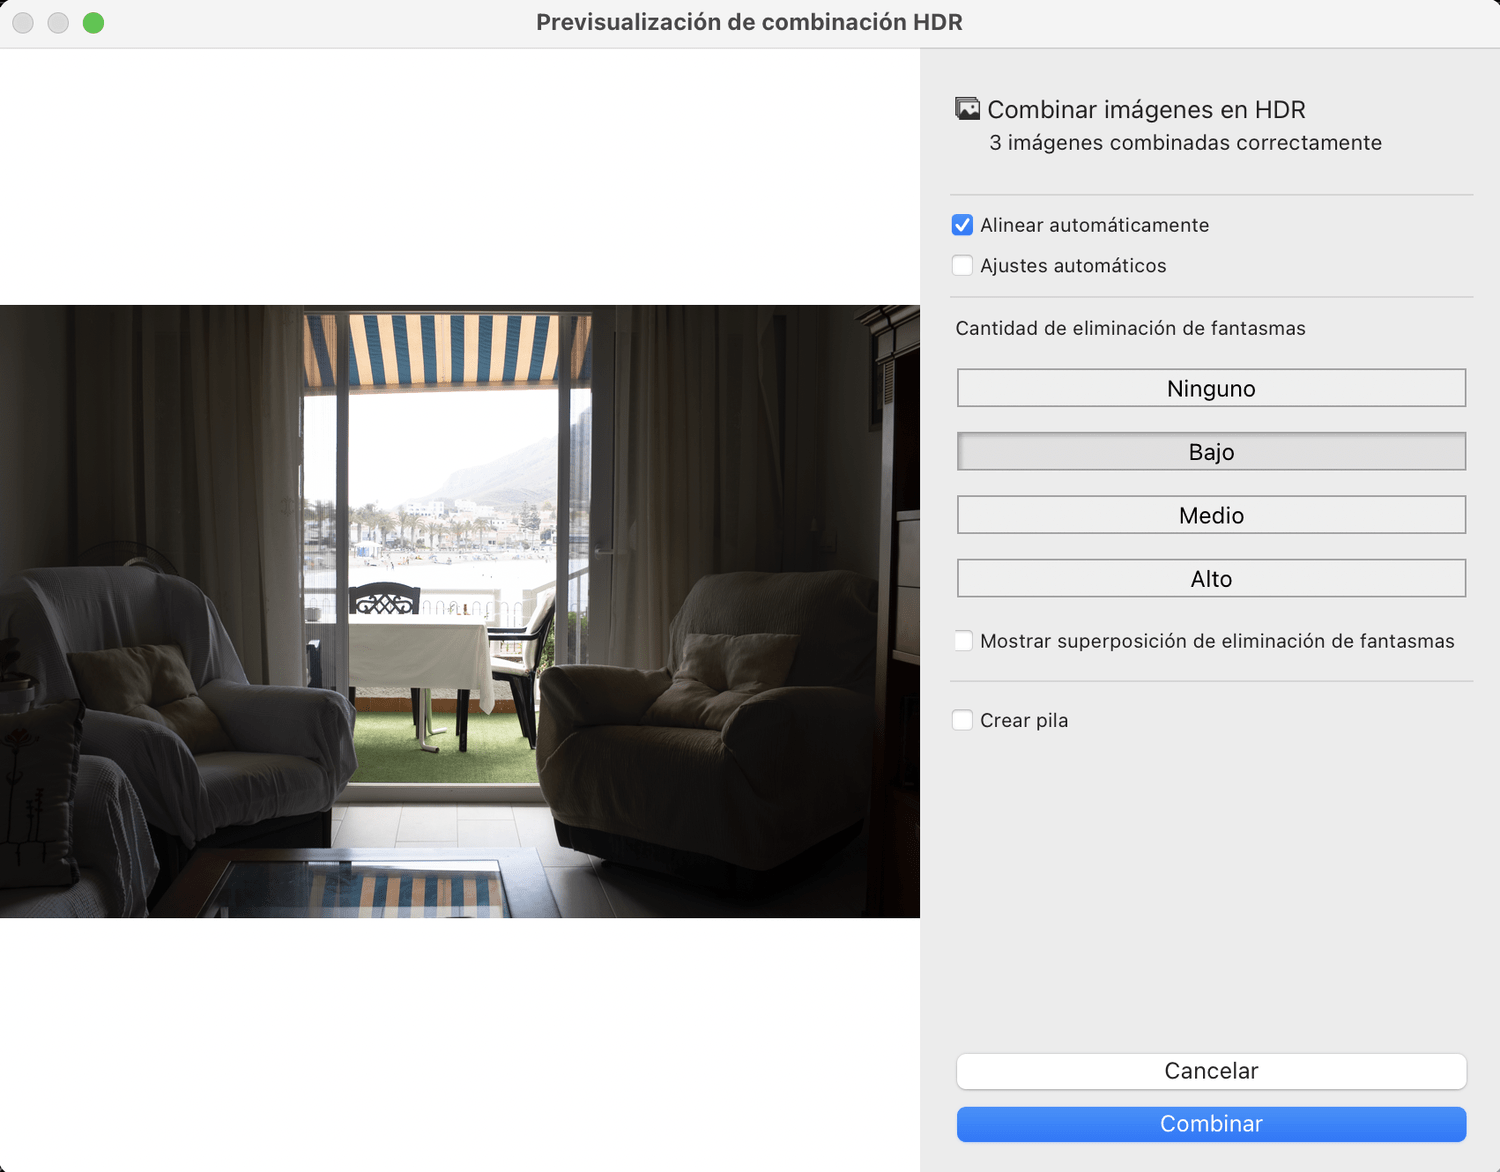Click the HDR merge image icon
Screen dimensions: 1500x1172
(967, 108)
